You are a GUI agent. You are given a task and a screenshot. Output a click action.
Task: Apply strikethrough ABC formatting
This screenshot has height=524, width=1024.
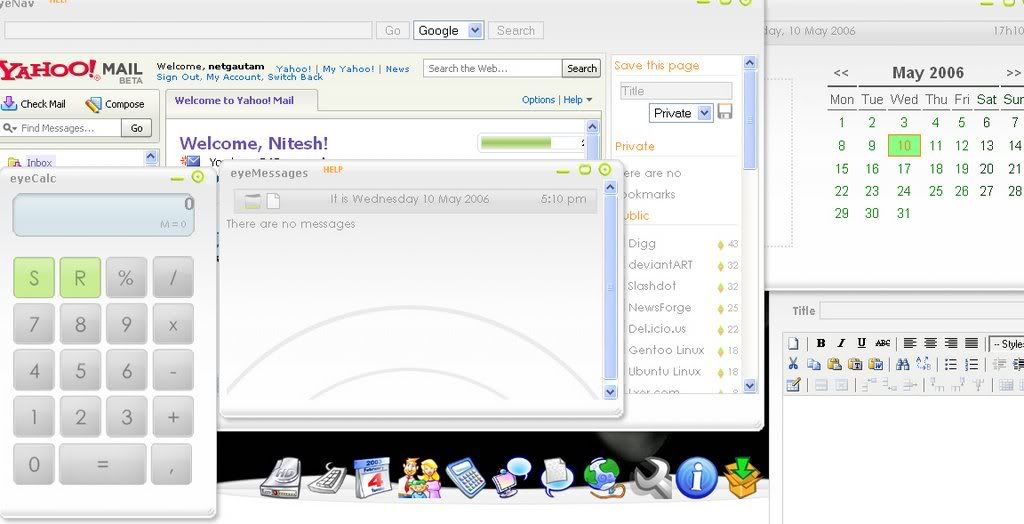coord(882,343)
